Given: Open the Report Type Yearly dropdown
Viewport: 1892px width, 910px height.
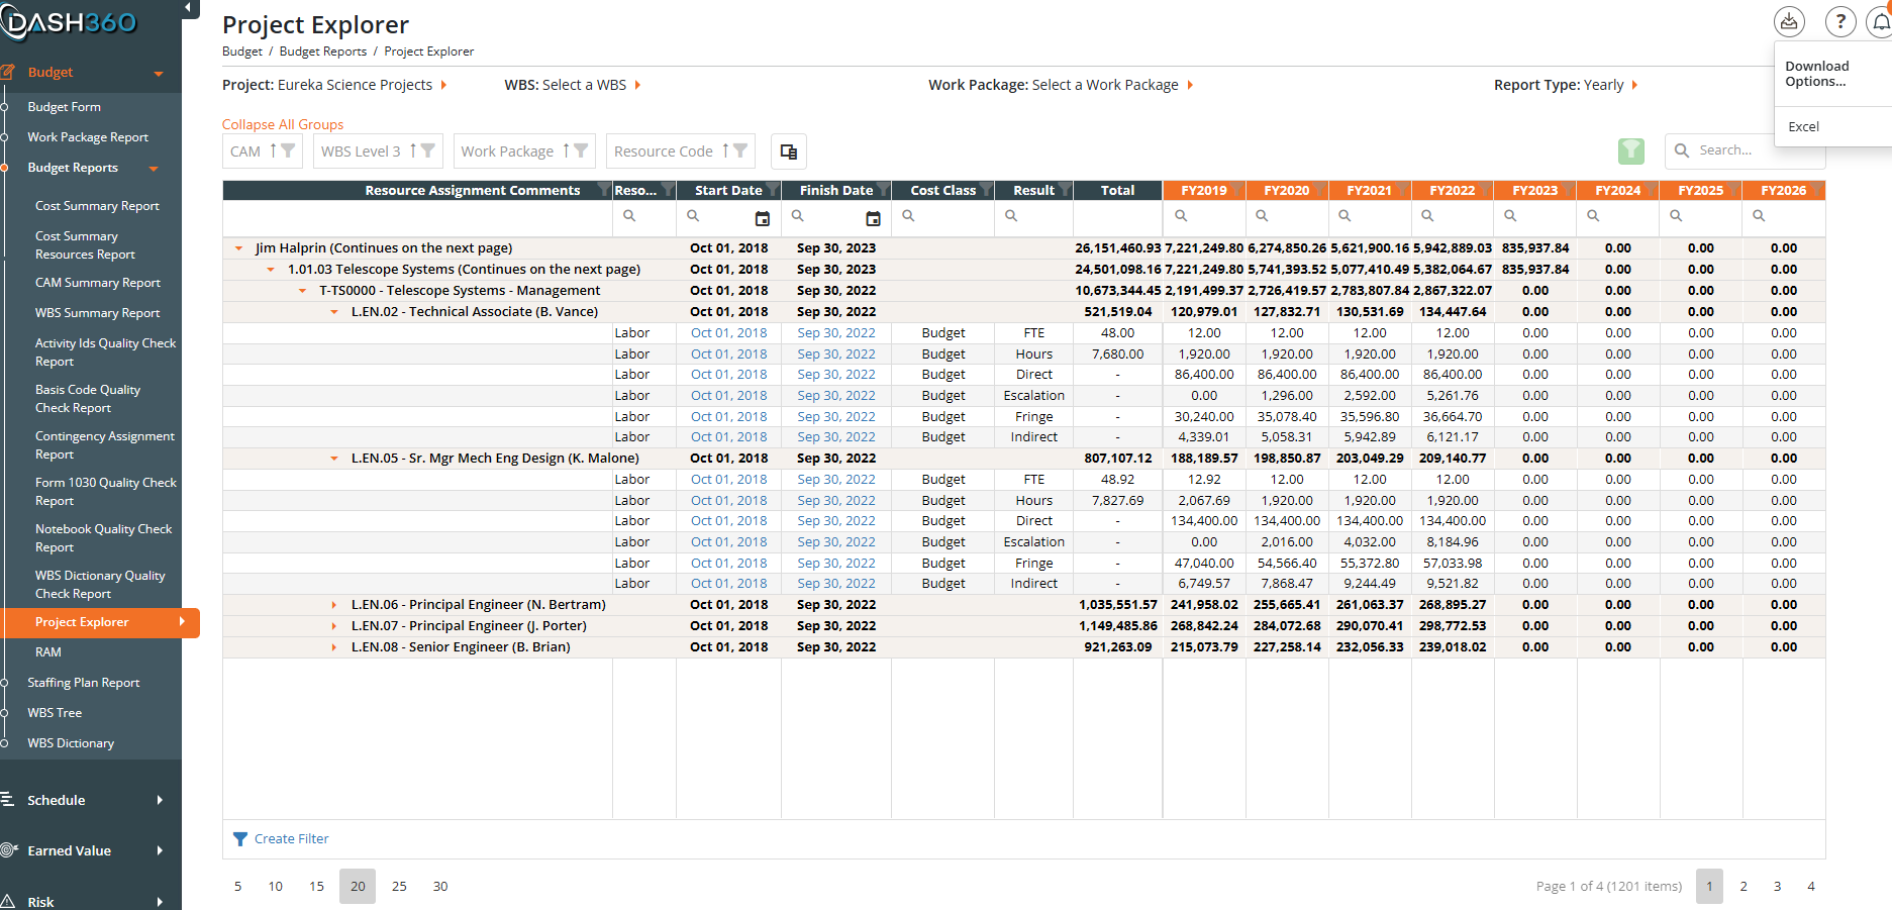Looking at the screenshot, I should 1566,85.
